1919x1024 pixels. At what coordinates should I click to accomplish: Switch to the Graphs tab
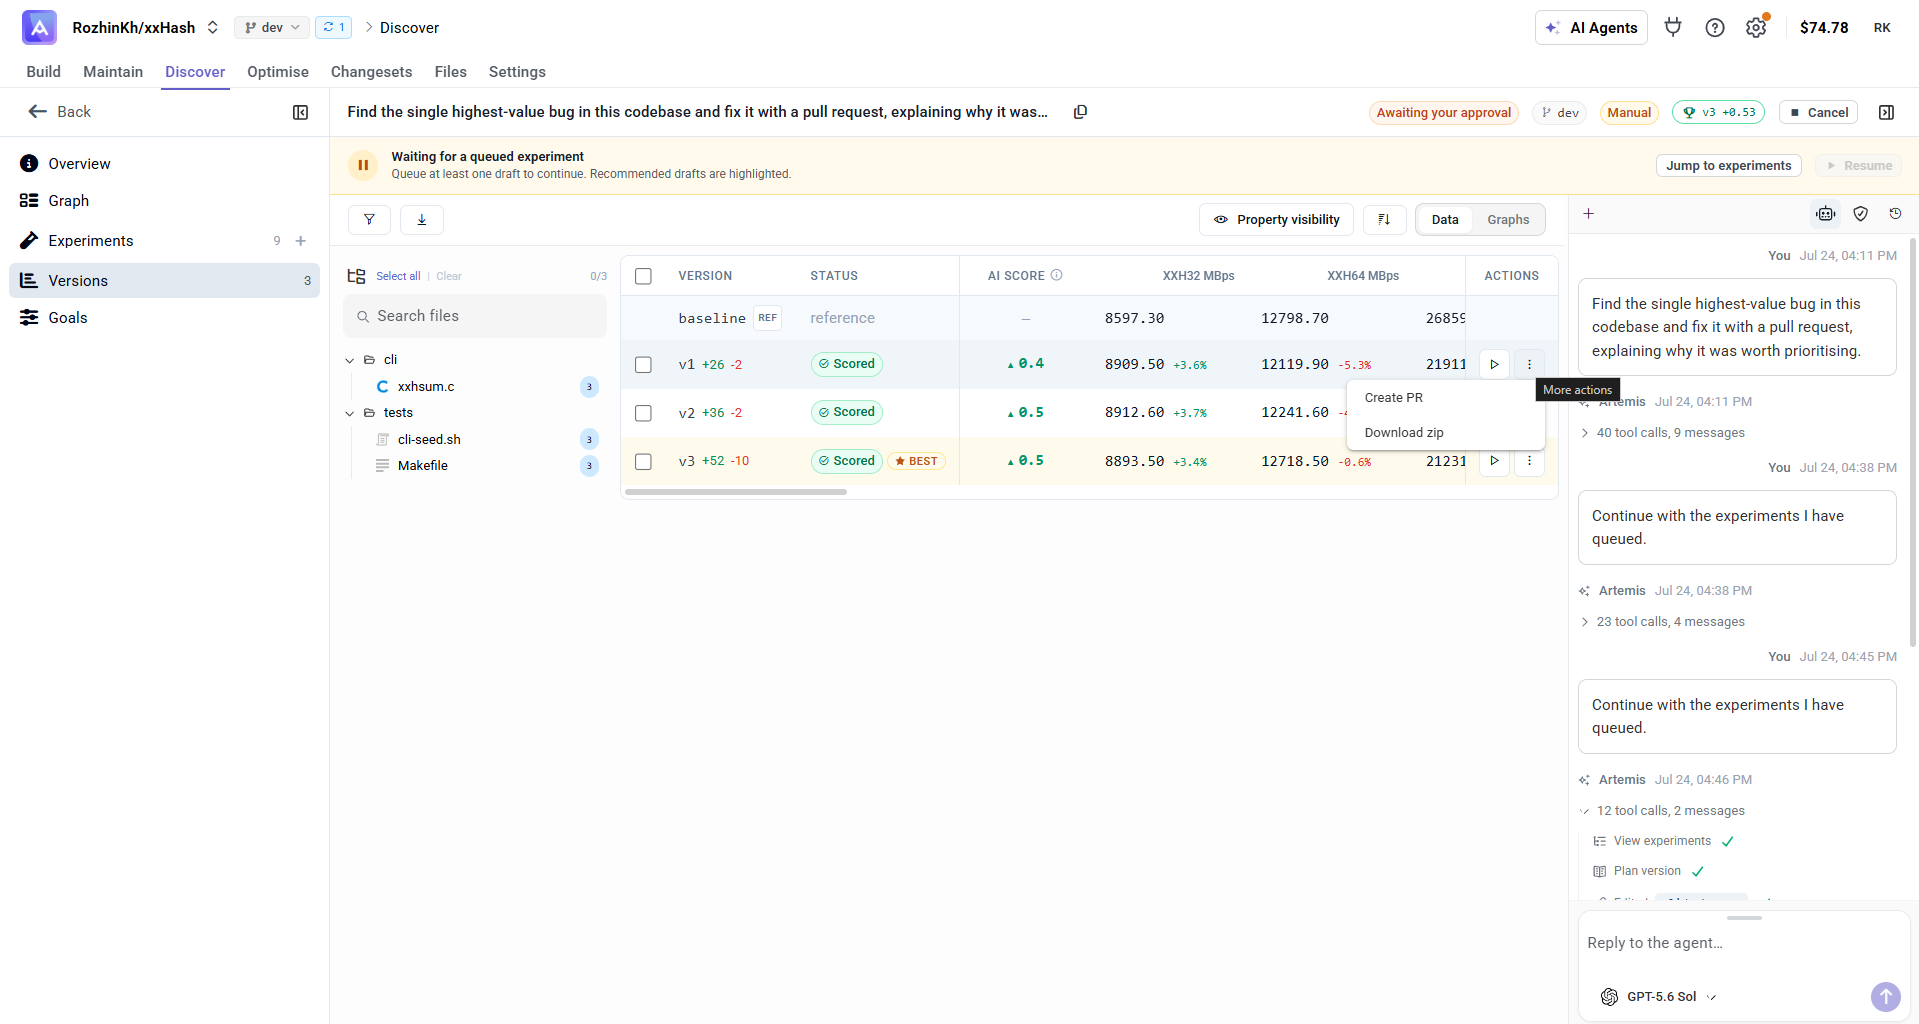point(1507,220)
